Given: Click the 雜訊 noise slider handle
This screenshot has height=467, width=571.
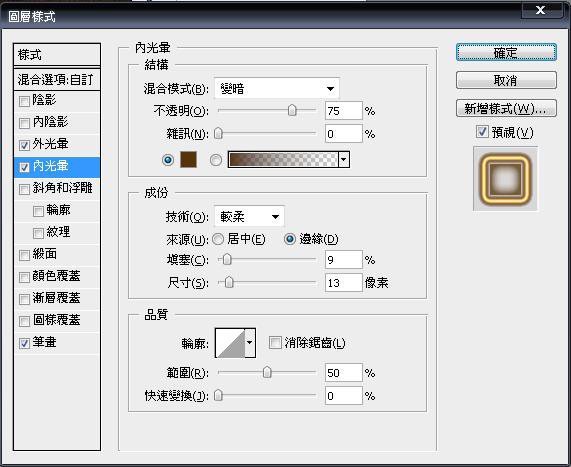Looking at the screenshot, I should pos(218,133).
